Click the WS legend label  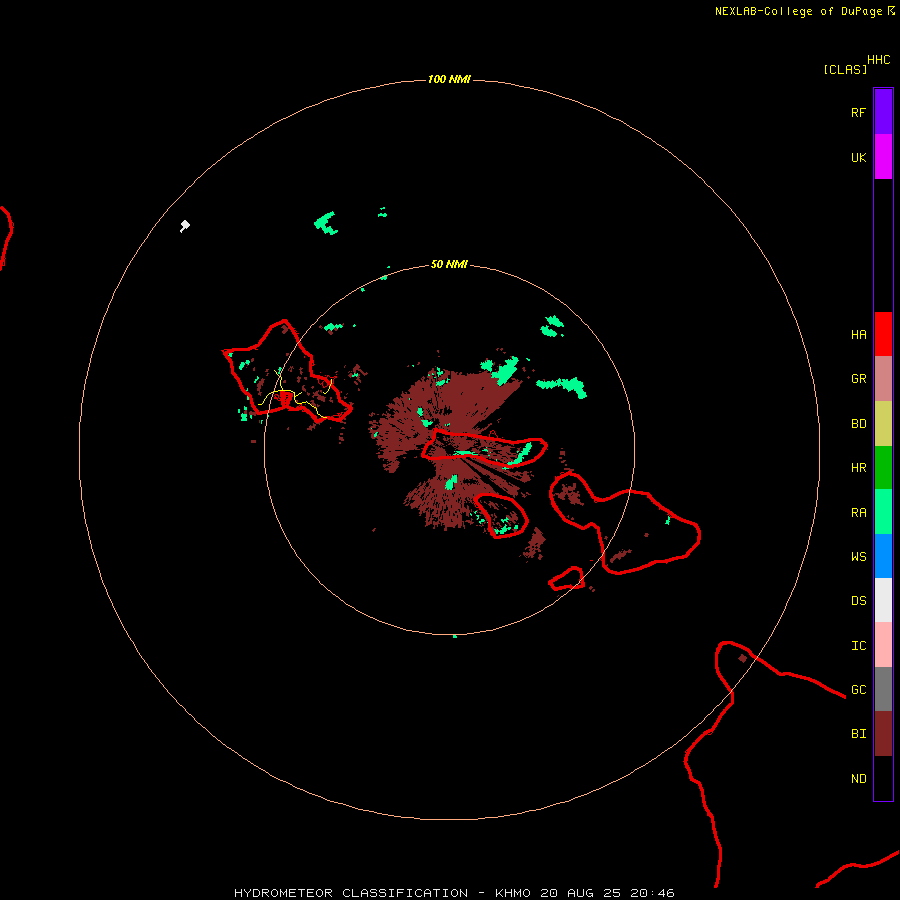coord(858,557)
